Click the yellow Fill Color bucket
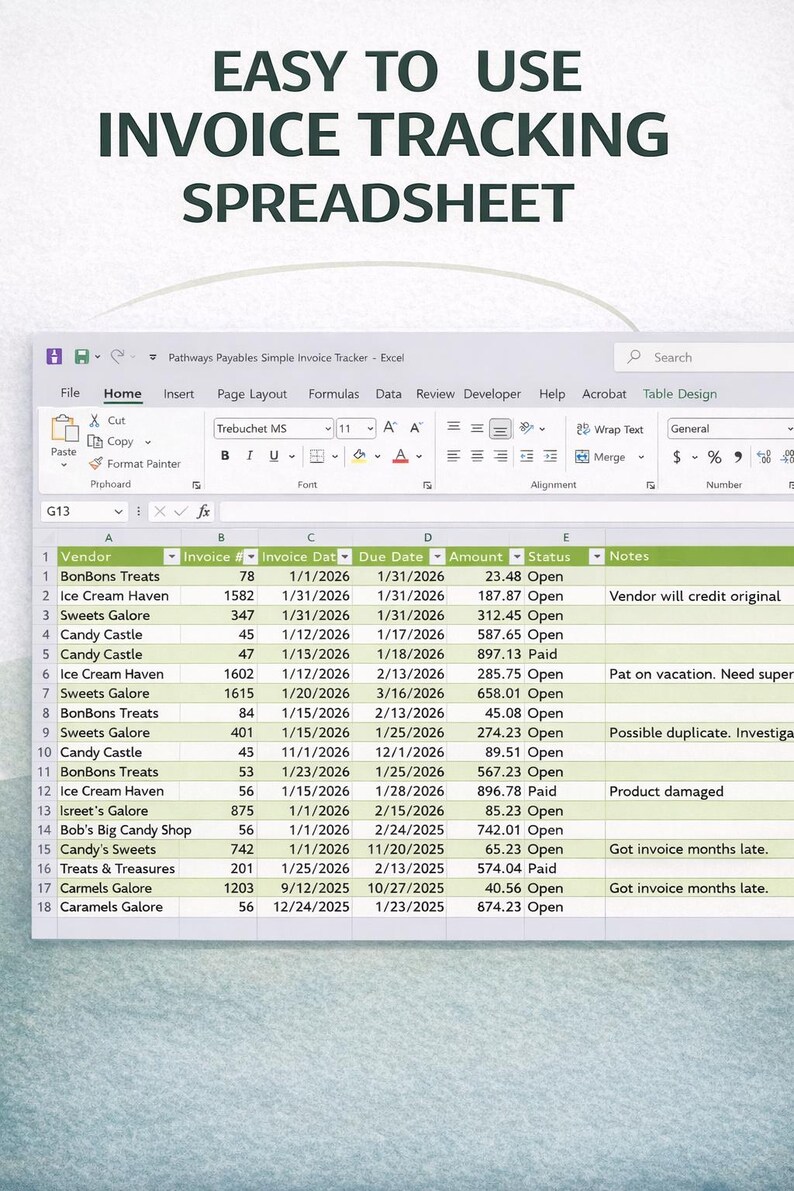Image resolution: width=794 pixels, height=1191 pixels. 359,456
